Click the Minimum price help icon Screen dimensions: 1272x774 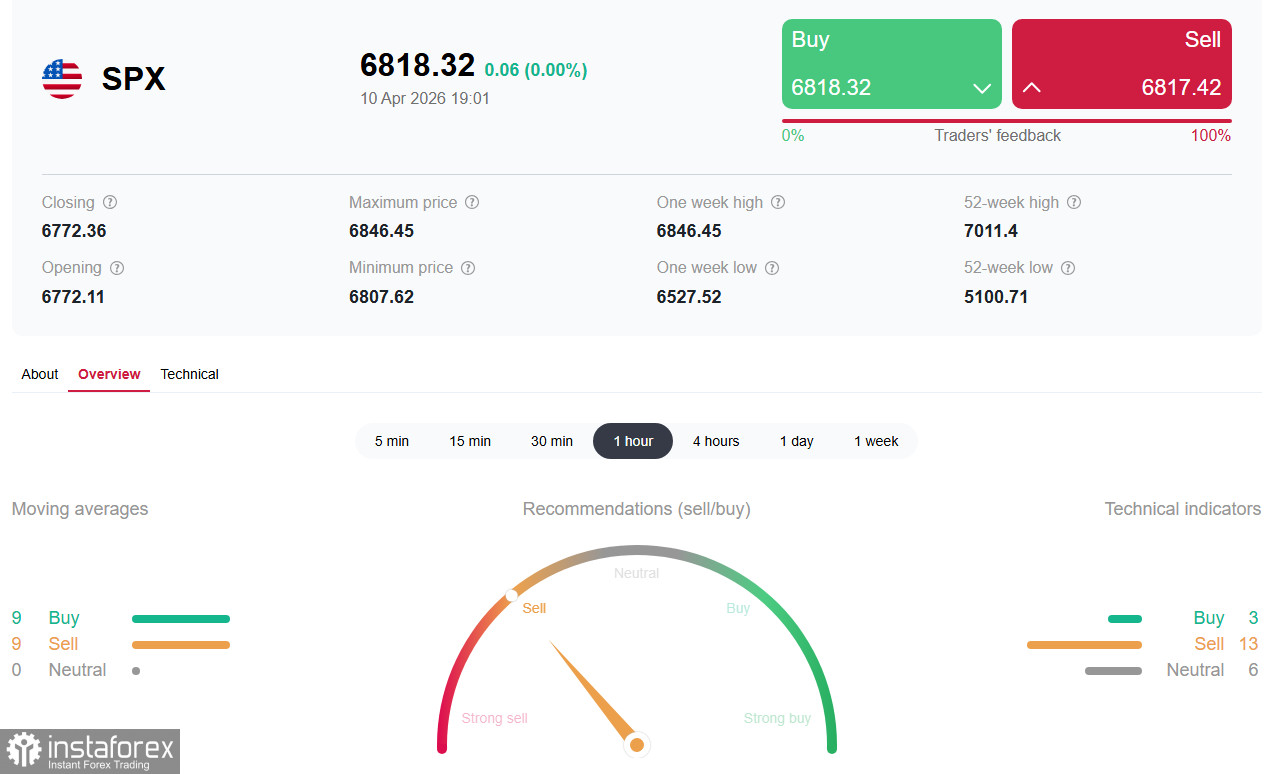pyautogui.click(x=467, y=267)
